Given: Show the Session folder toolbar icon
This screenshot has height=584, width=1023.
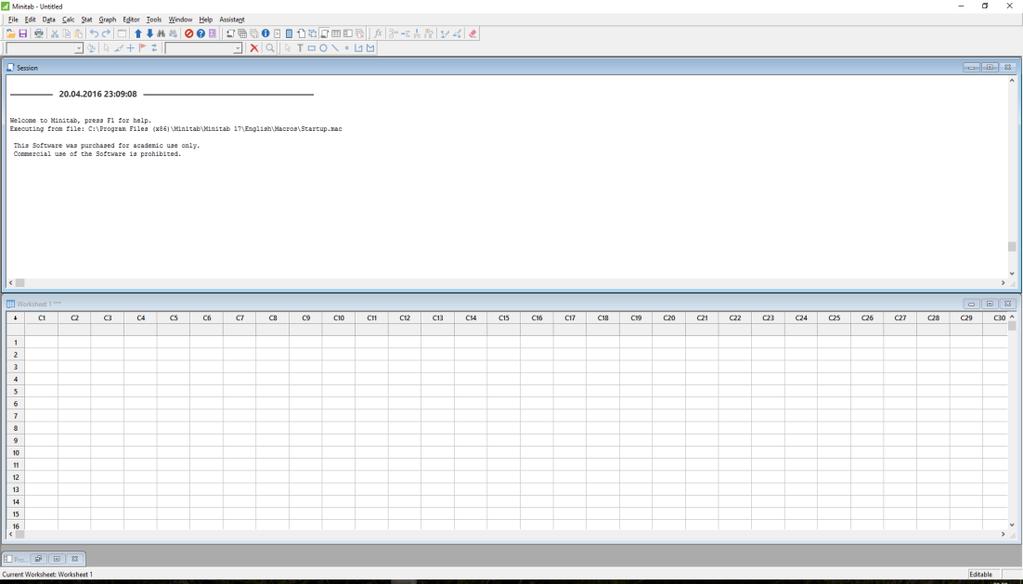Looking at the screenshot, I should click(230, 33).
